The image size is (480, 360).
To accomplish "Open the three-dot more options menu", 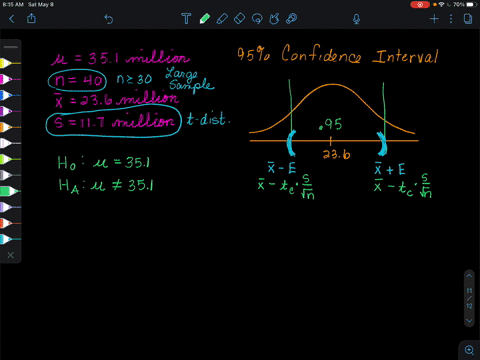I will click(451, 19).
